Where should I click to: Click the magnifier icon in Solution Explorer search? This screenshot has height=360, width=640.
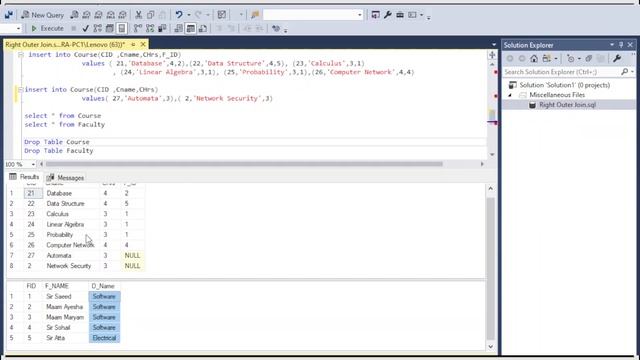coord(624,72)
